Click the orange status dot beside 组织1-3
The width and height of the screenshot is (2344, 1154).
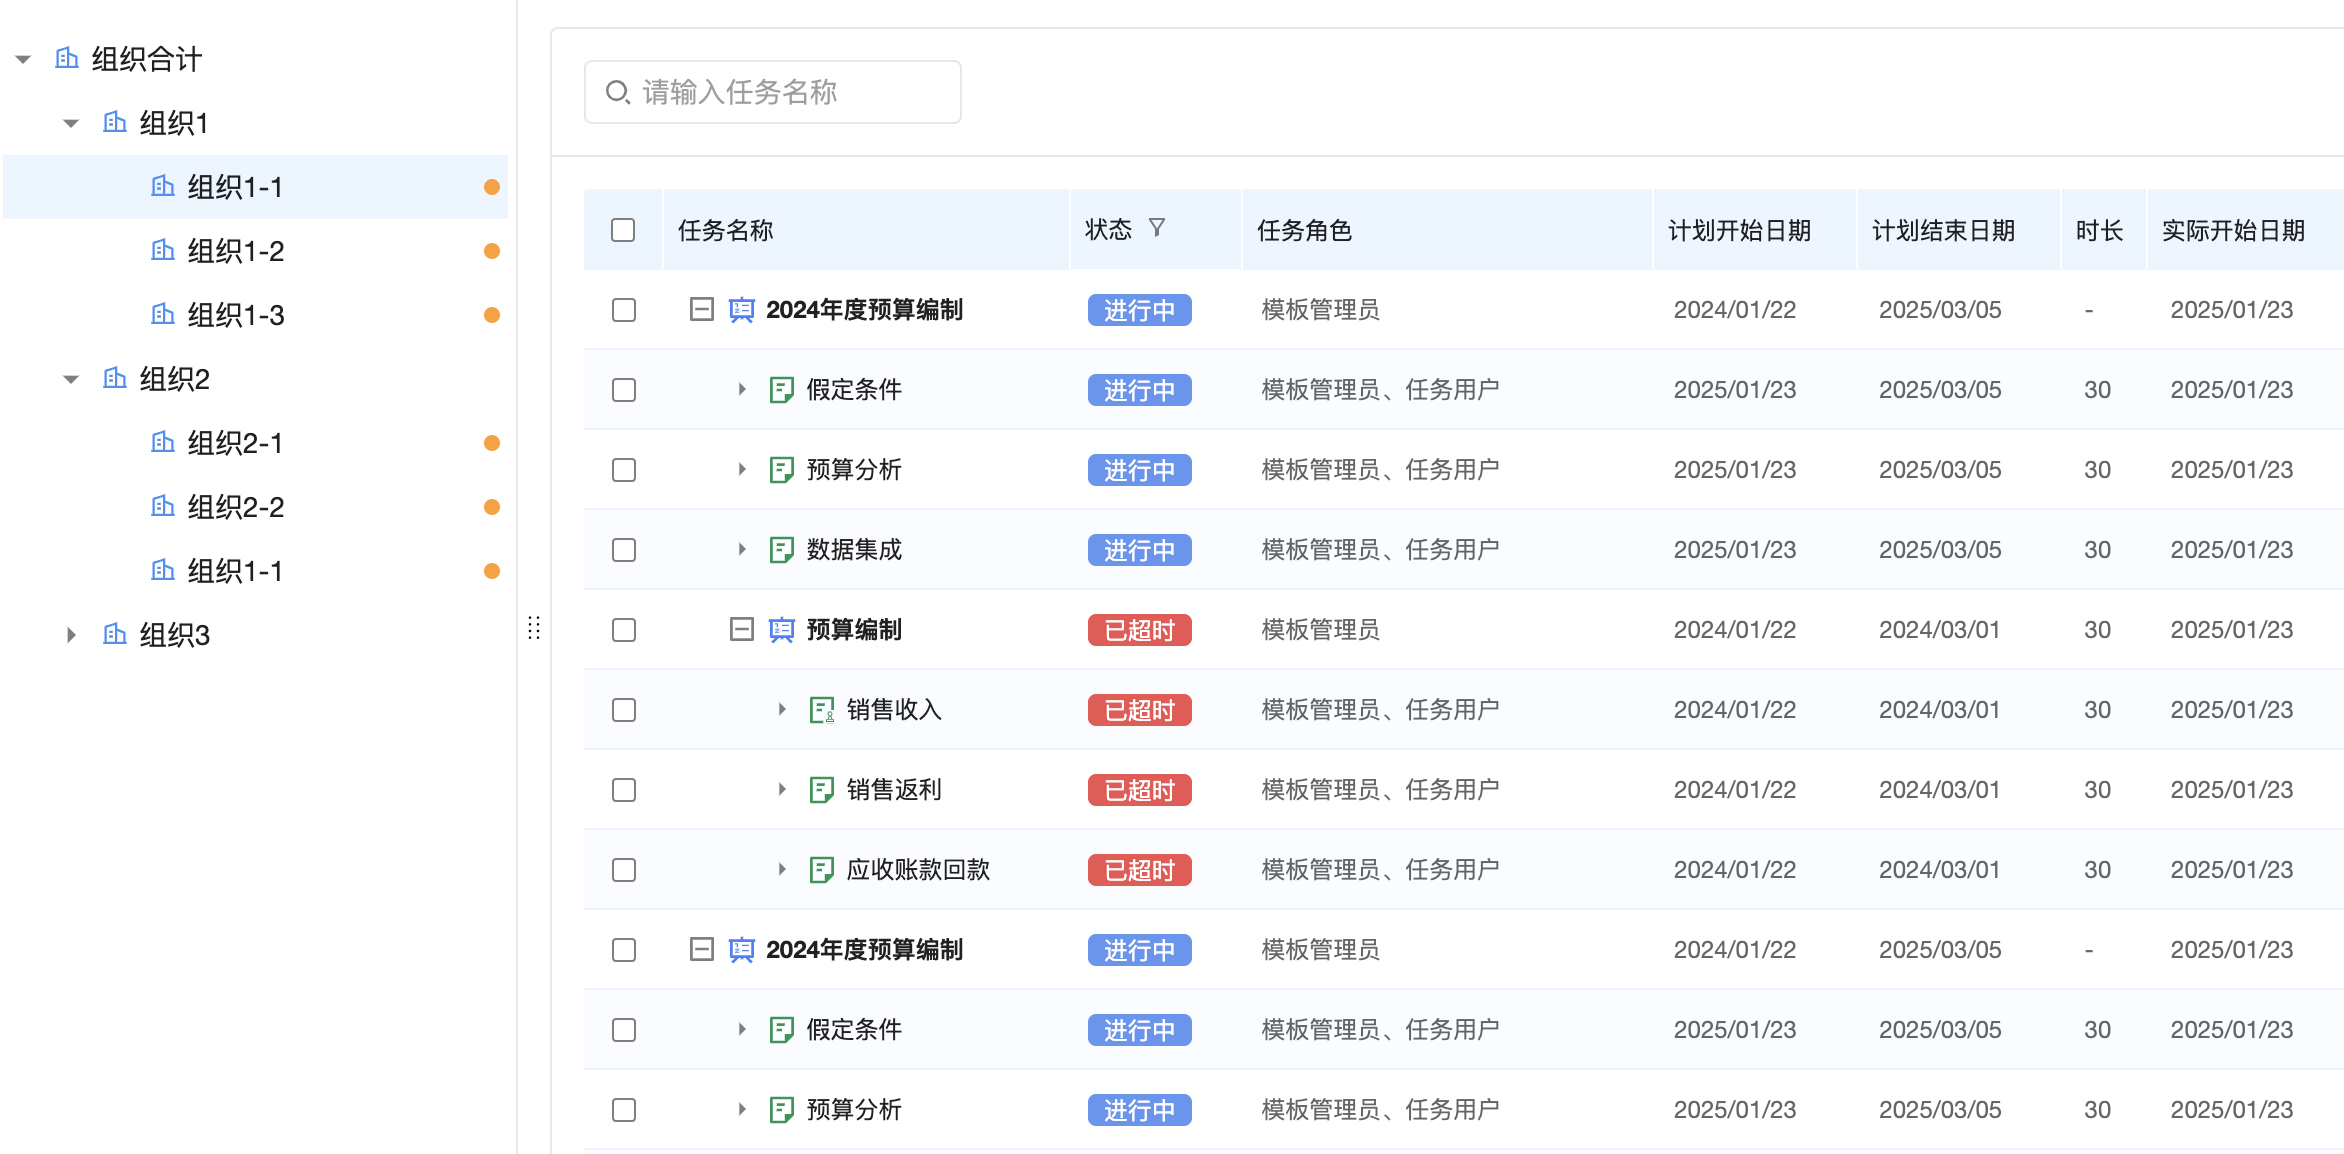pyautogui.click(x=492, y=313)
